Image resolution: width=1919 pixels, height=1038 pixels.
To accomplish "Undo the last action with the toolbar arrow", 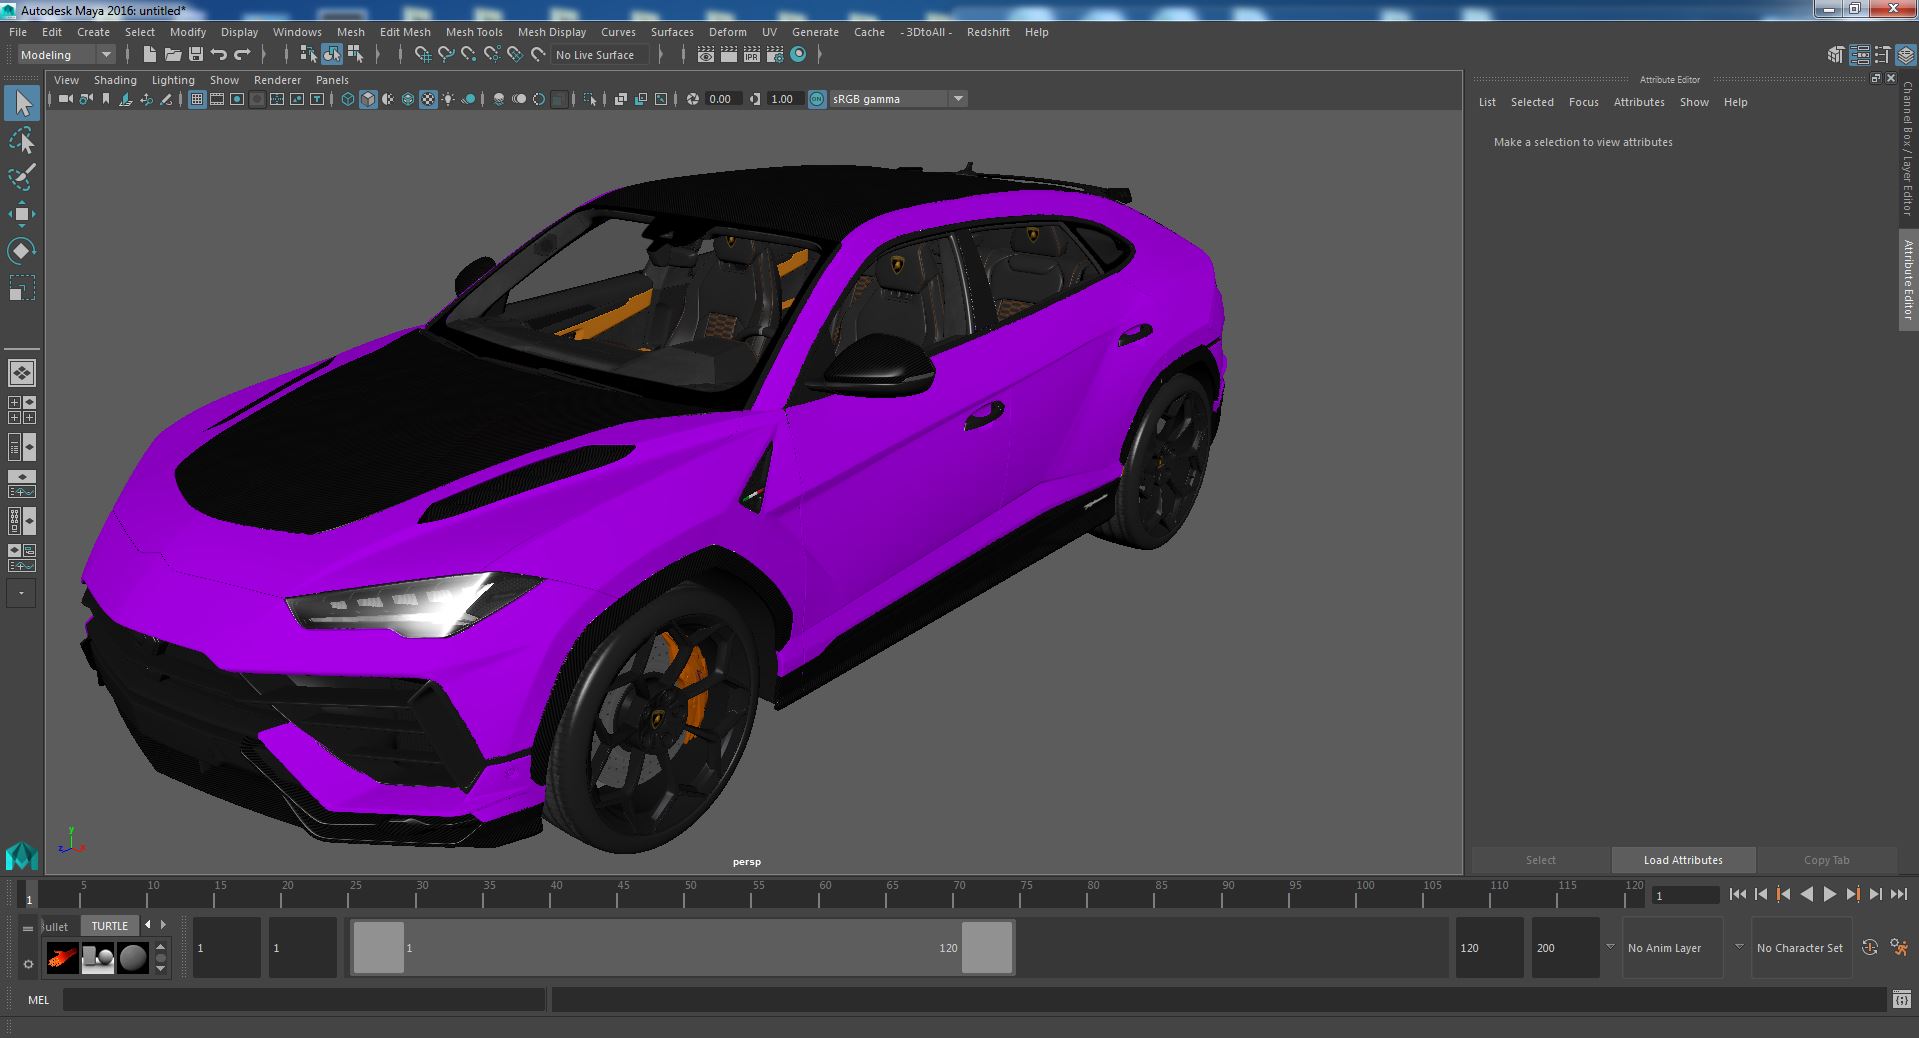I will coord(219,55).
